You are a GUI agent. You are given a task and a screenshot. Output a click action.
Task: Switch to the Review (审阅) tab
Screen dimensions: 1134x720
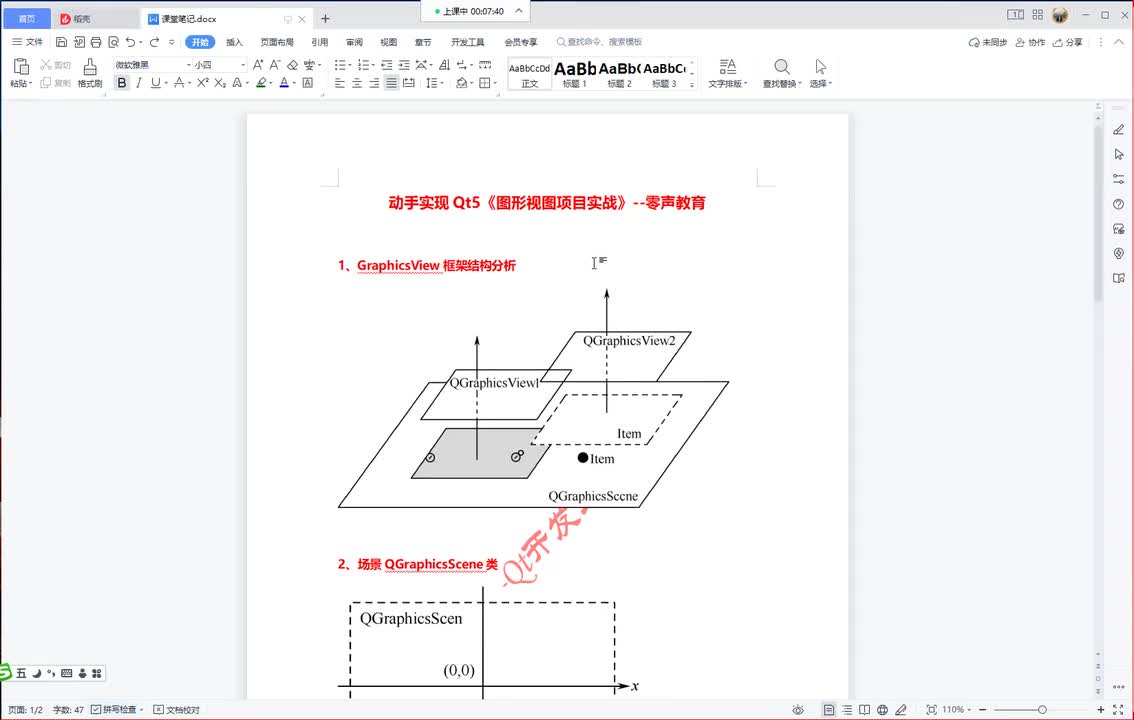point(354,42)
